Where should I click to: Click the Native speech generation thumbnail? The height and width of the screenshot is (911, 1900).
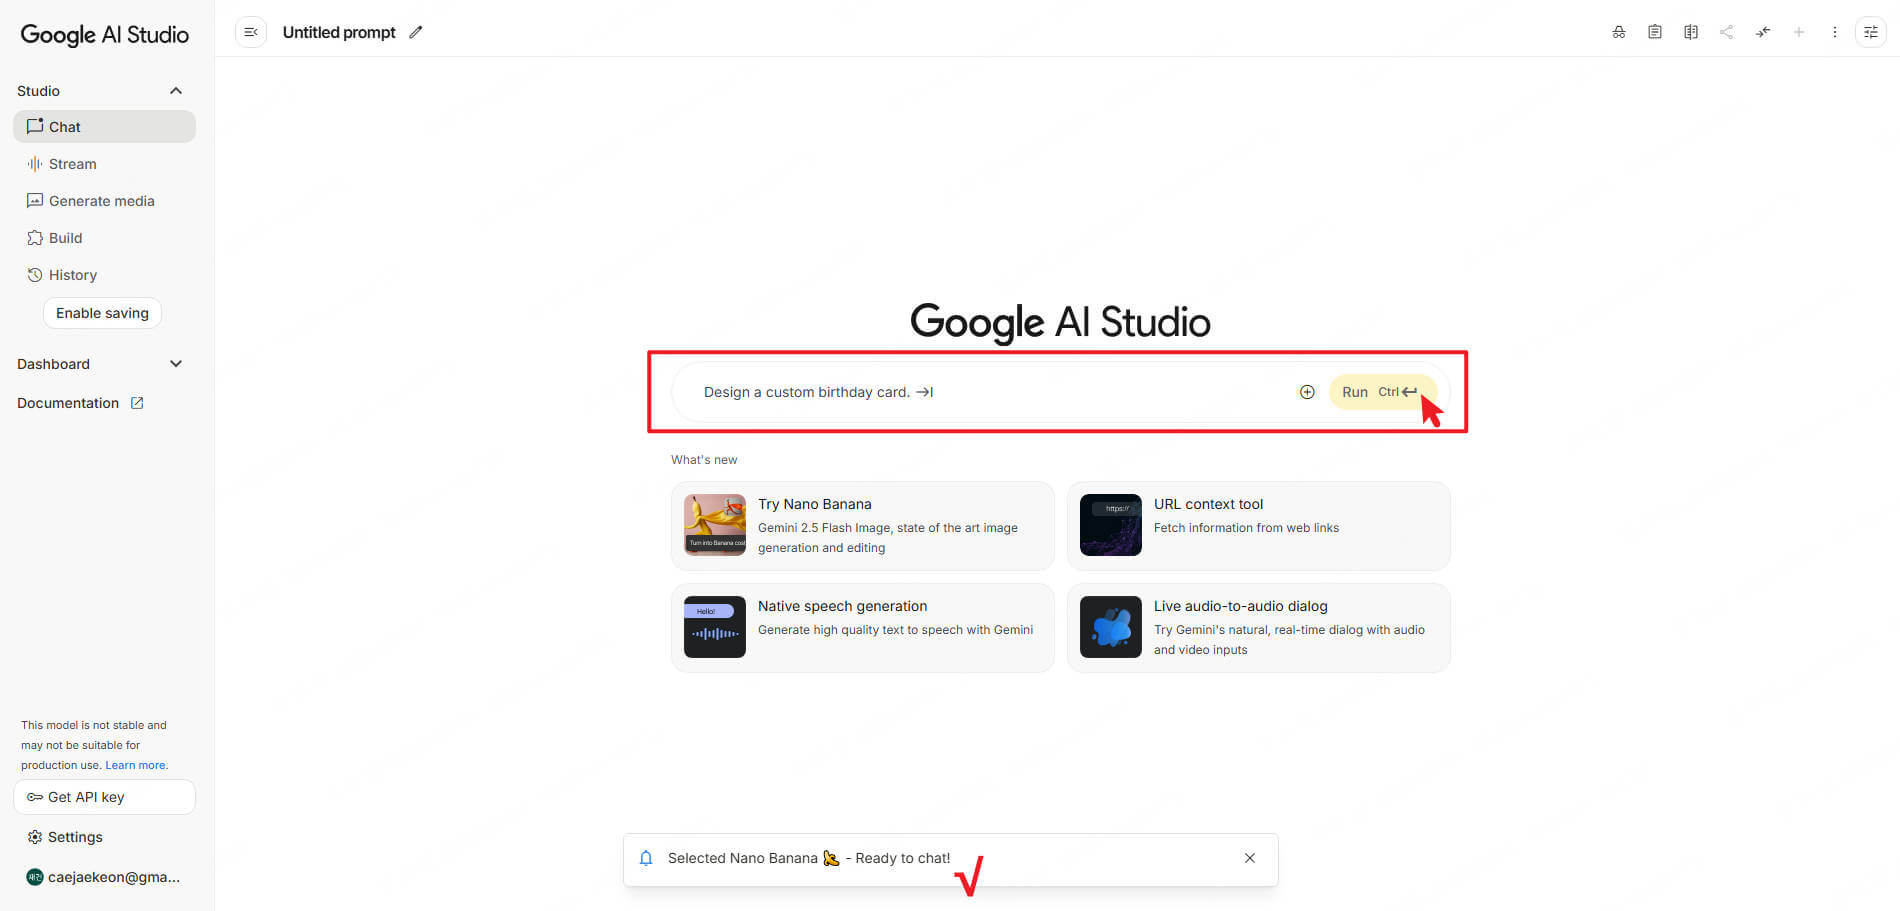tap(715, 627)
